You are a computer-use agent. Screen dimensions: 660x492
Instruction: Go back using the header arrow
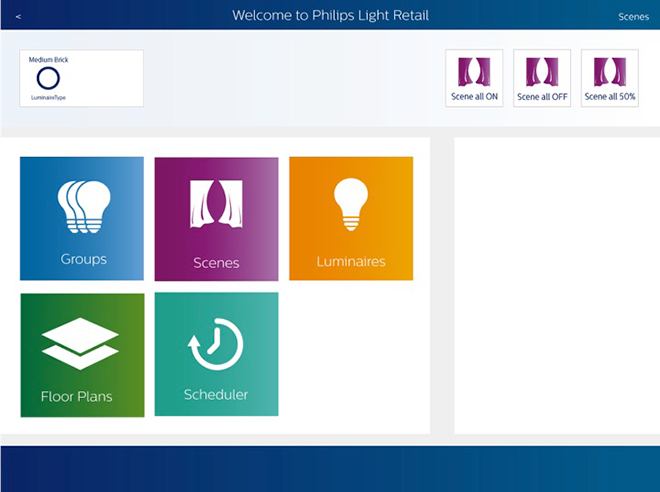[x=18, y=16]
